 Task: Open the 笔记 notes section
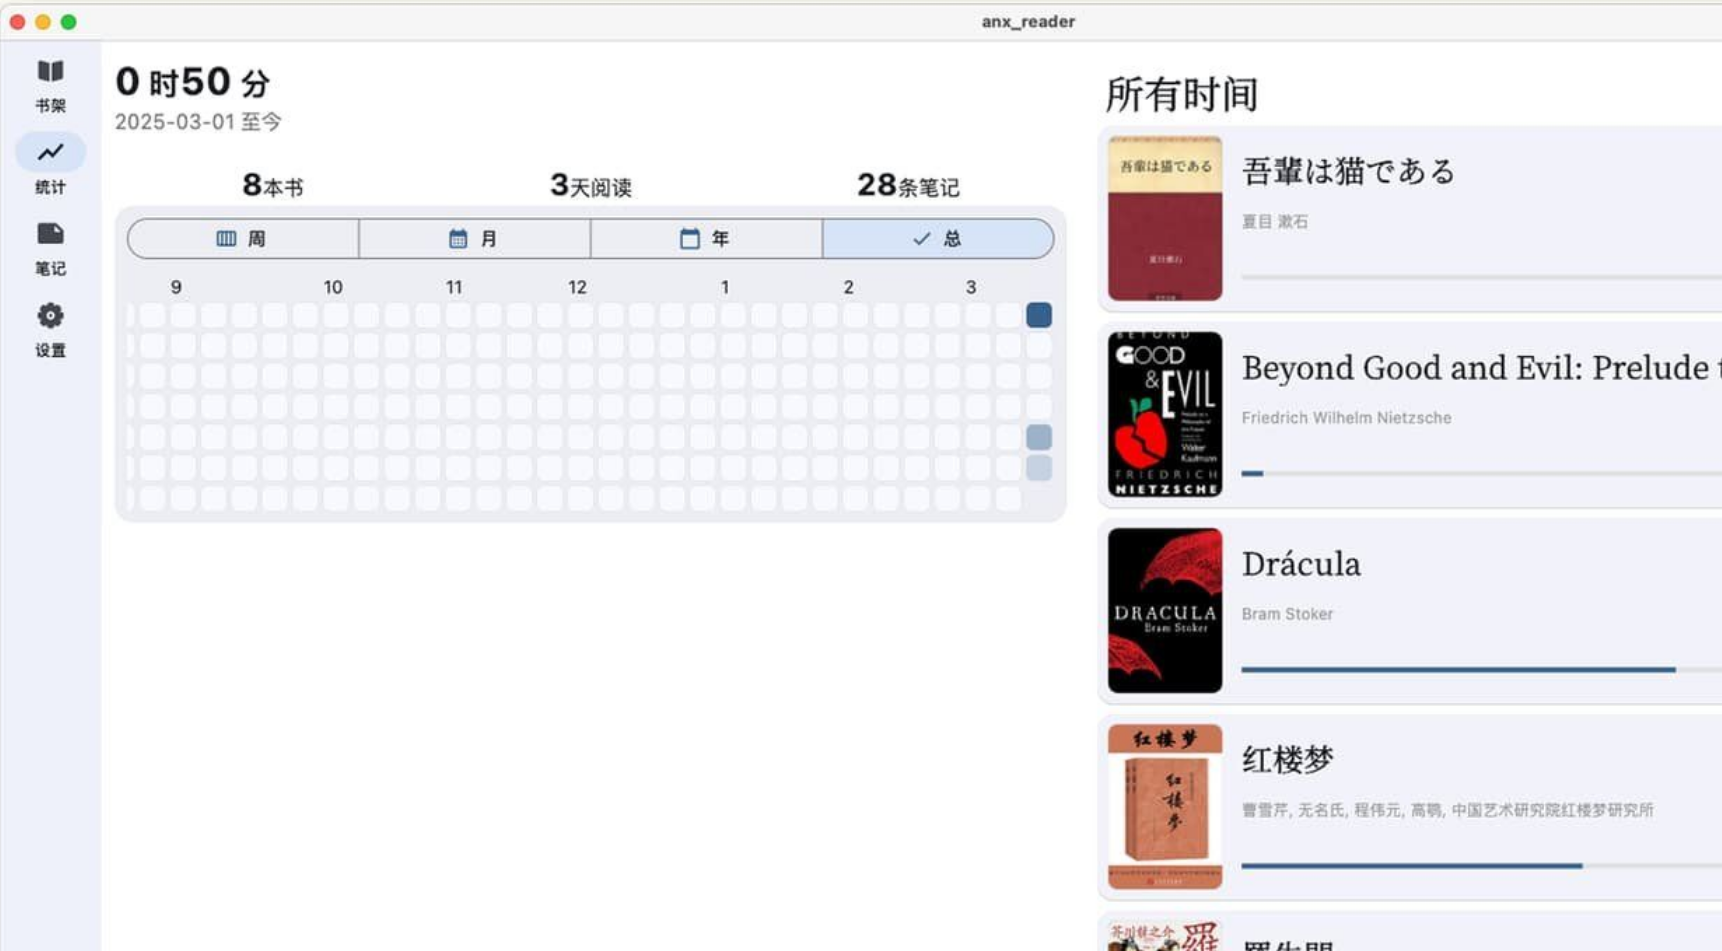pos(51,248)
